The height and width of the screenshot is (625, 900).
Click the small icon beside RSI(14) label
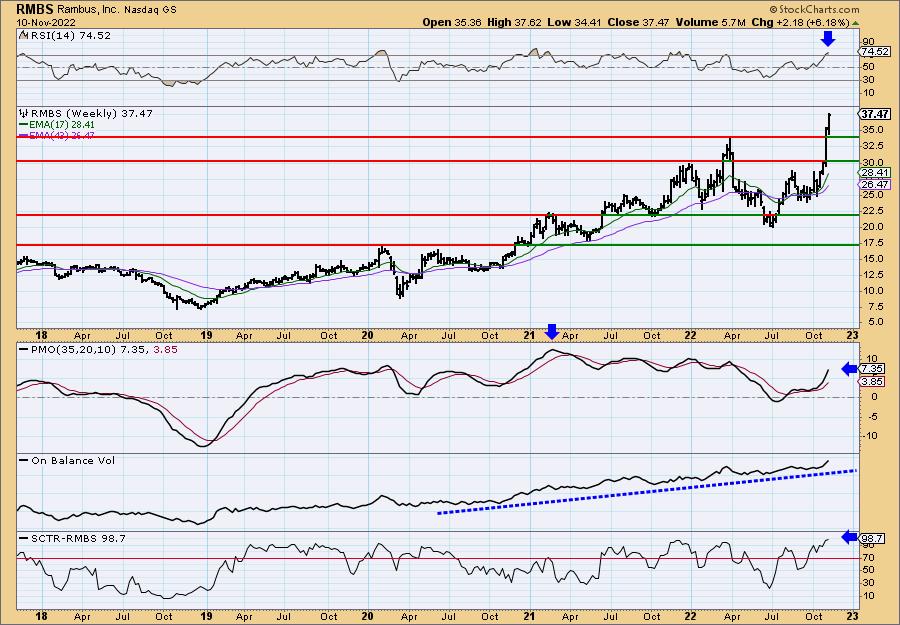(24, 35)
